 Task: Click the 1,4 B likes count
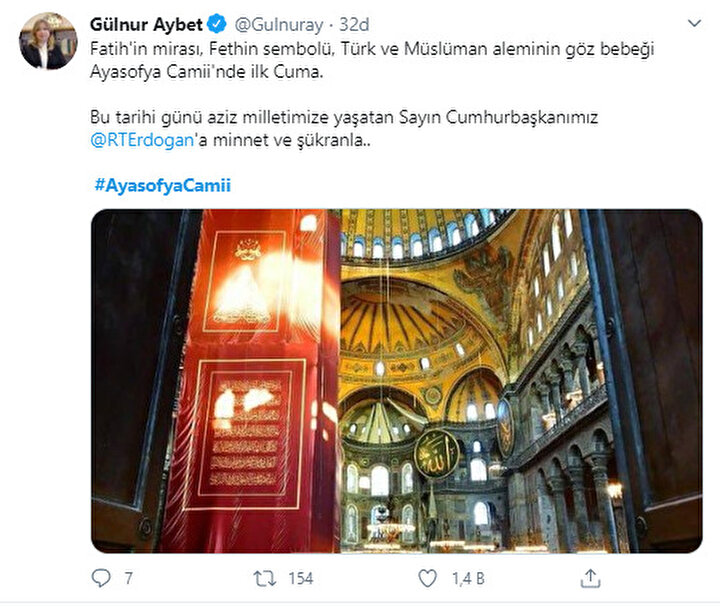pos(468,579)
